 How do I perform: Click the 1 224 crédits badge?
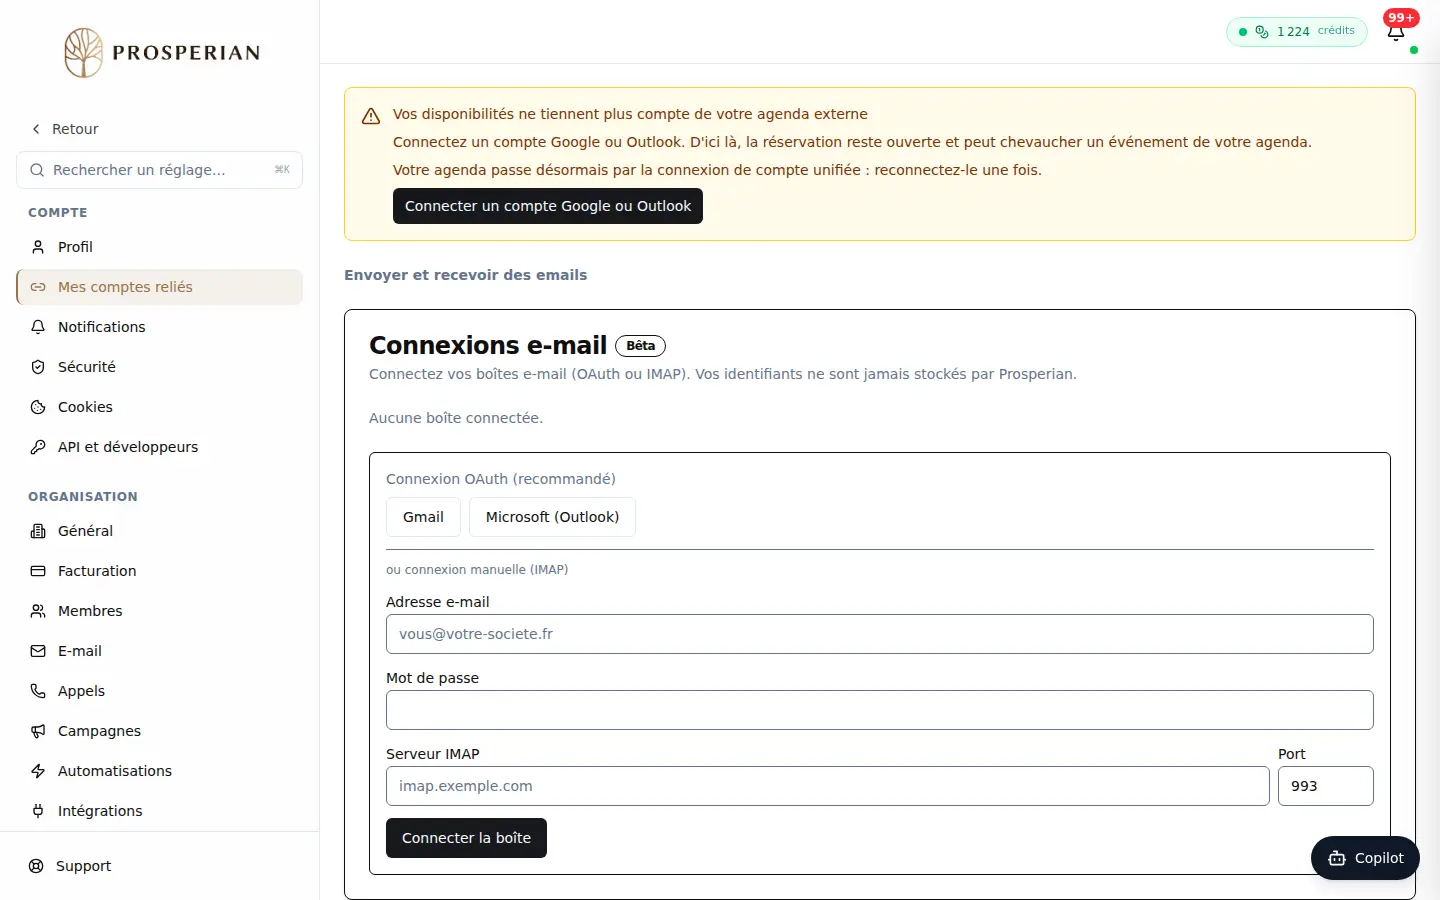tap(1296, 31)
